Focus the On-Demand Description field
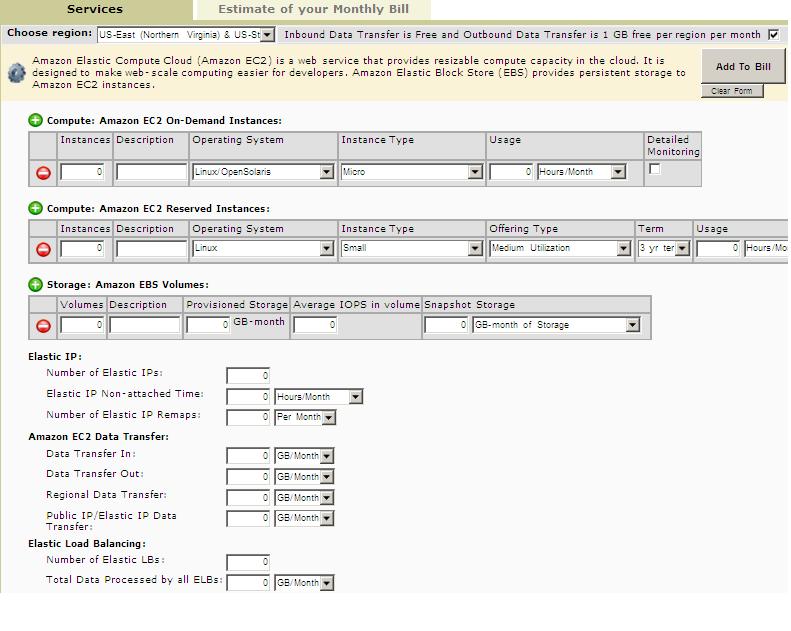The height and width of the screenshot is (631, 791). [151, 172]
